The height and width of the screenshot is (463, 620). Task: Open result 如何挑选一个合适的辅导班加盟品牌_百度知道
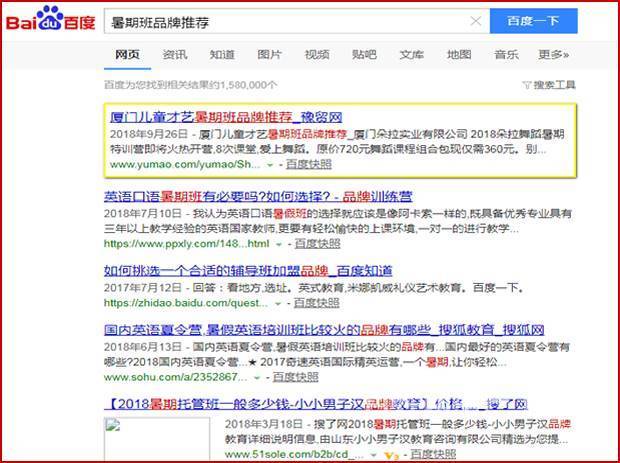pyautogui.click(x=248, y=271)
